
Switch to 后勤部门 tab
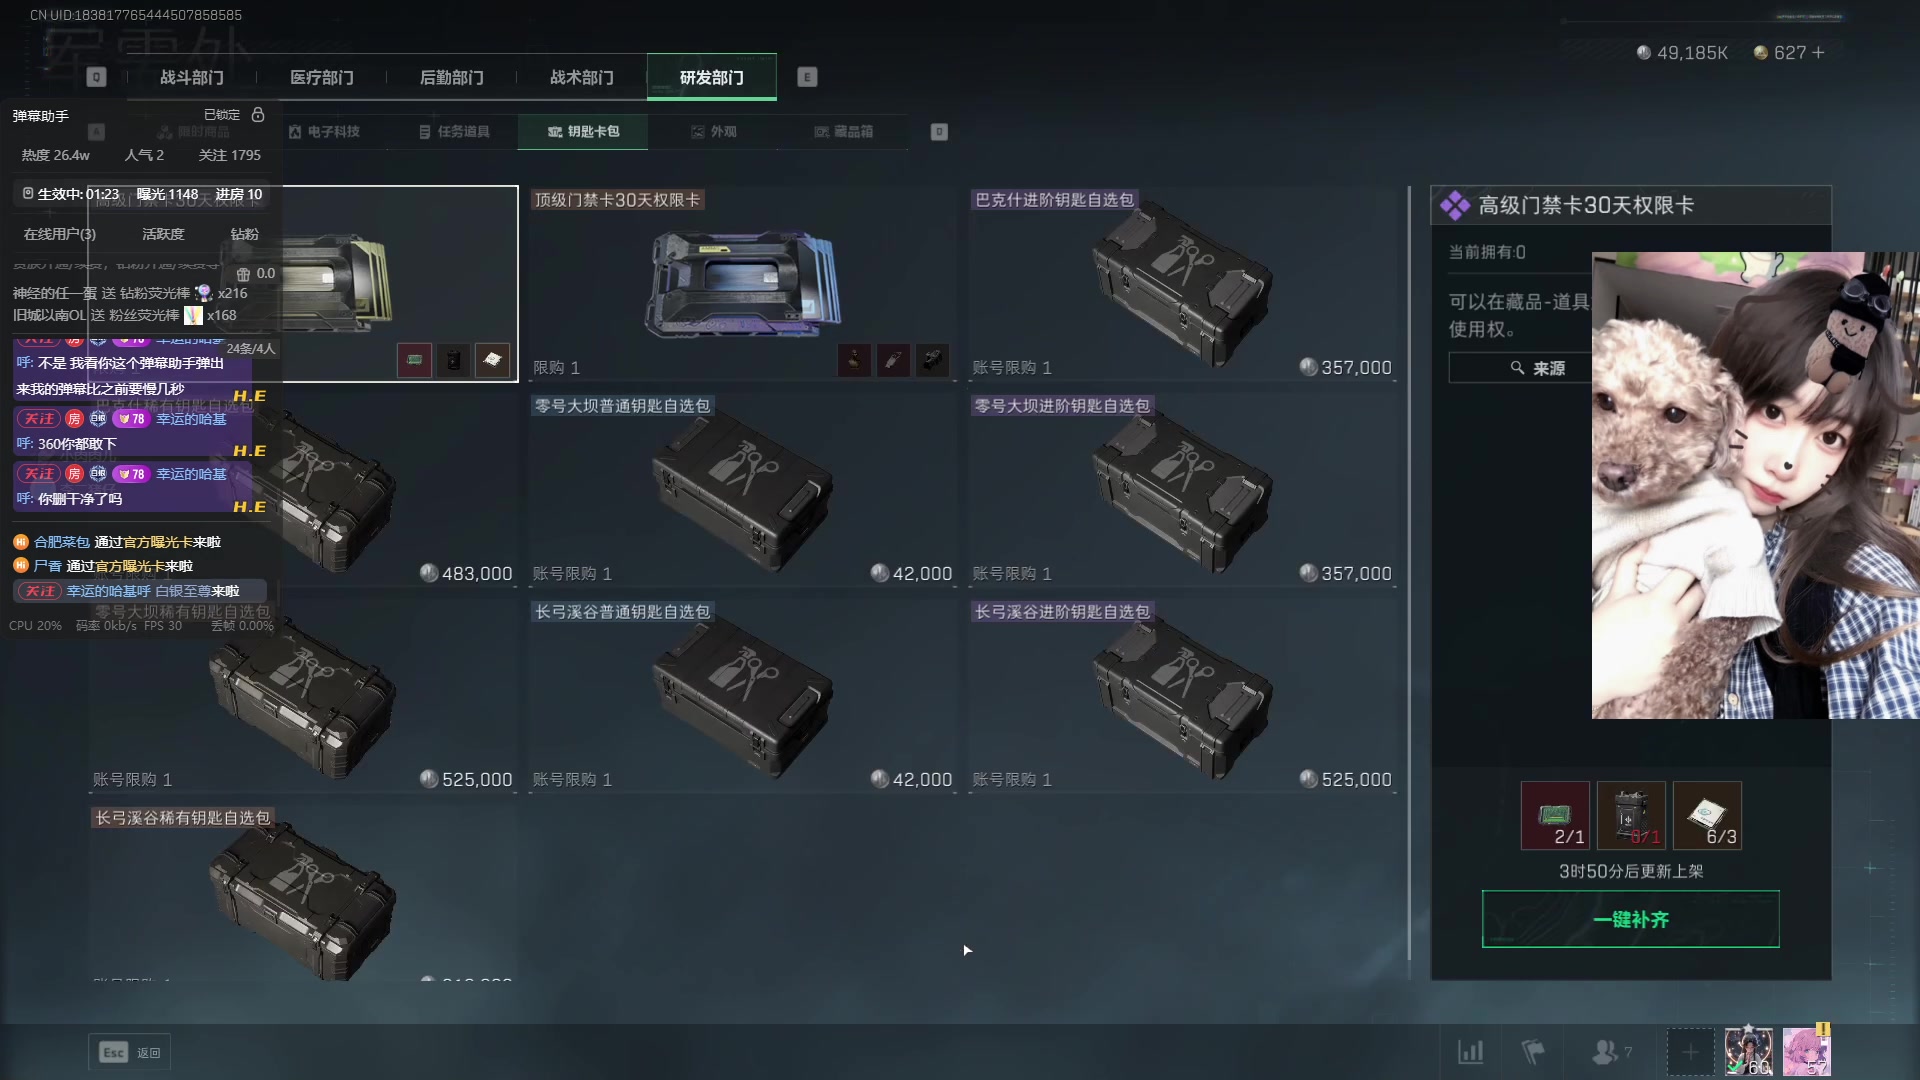point(452,77)
